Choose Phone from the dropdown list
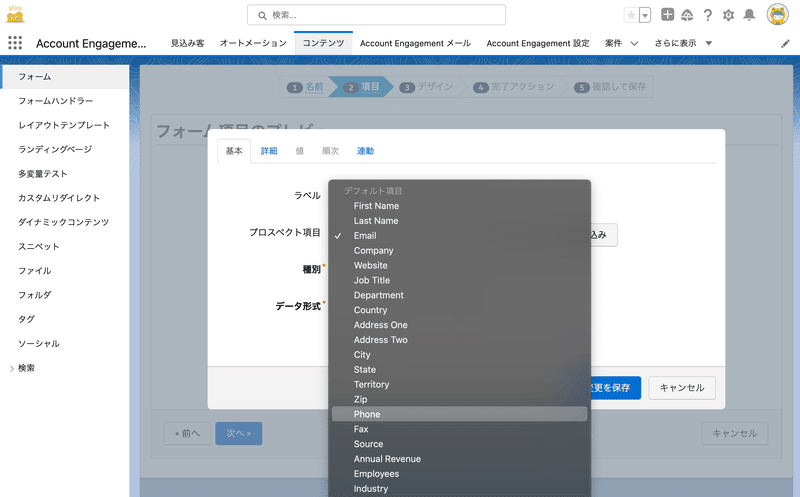Screen dimensions: 800x497 point(459,414)
